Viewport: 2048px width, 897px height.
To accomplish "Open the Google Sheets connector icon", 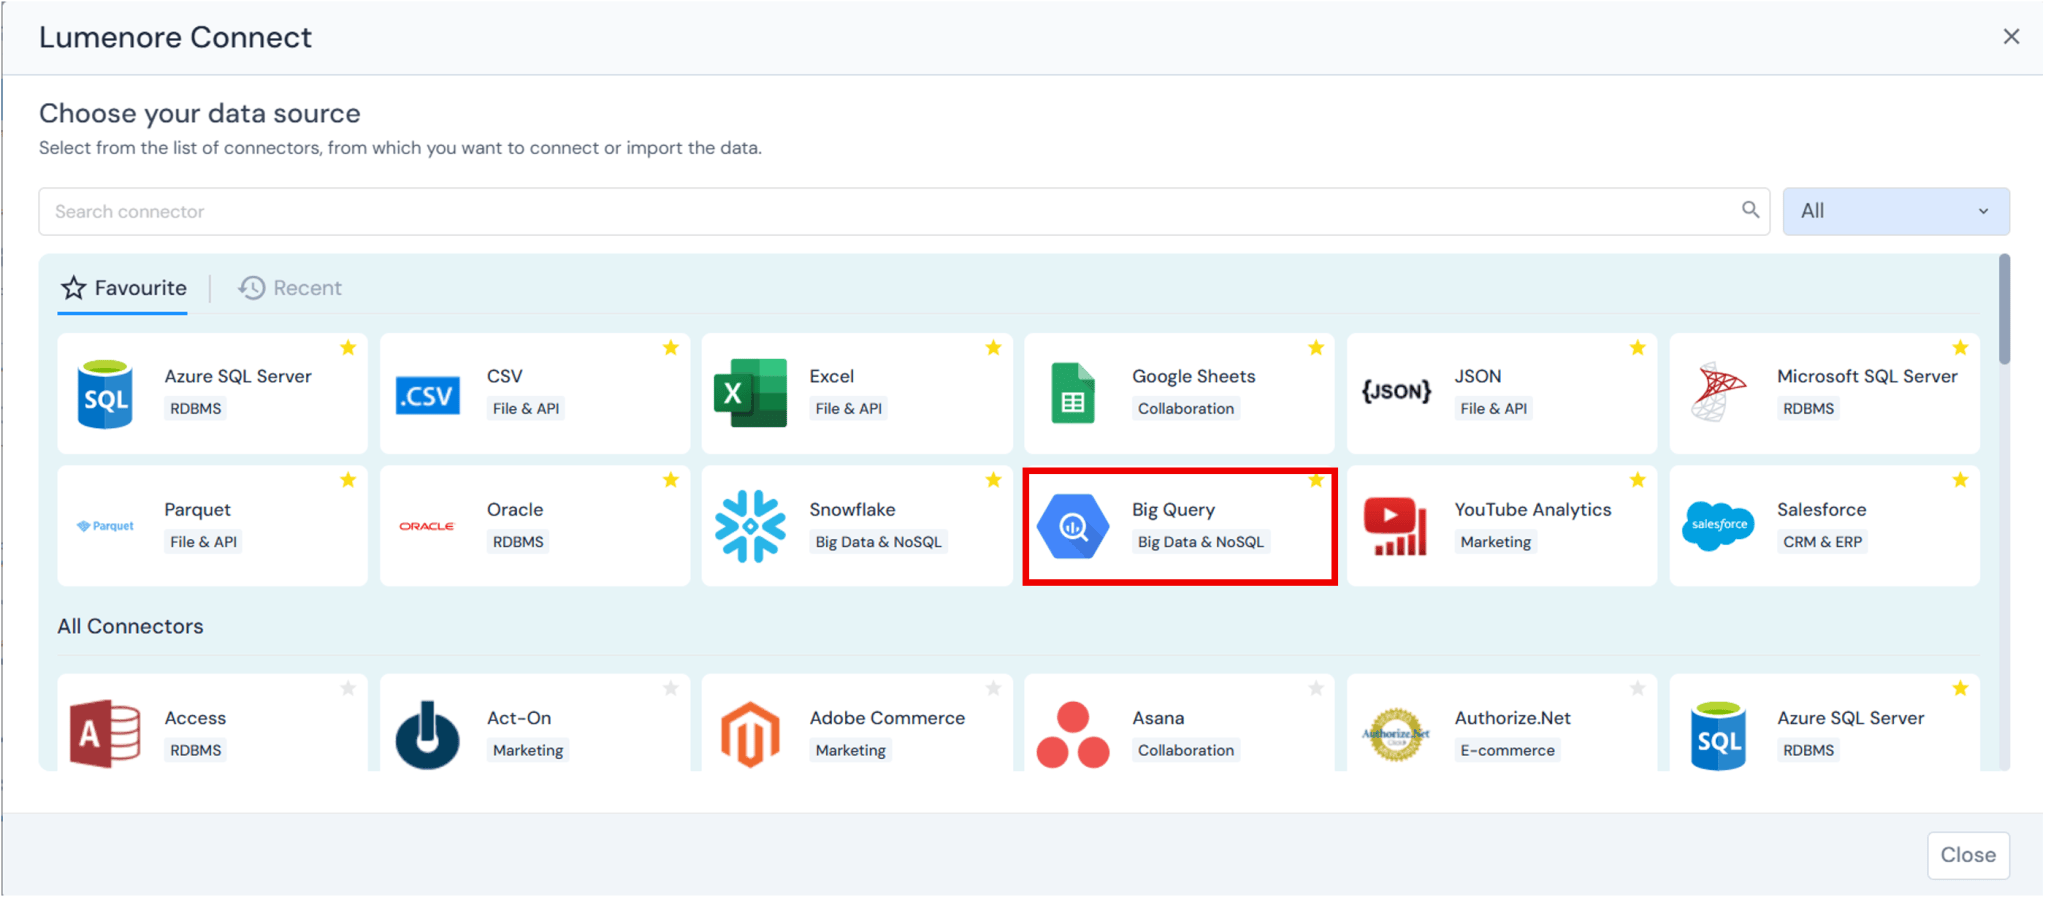I will [1073, 393].
